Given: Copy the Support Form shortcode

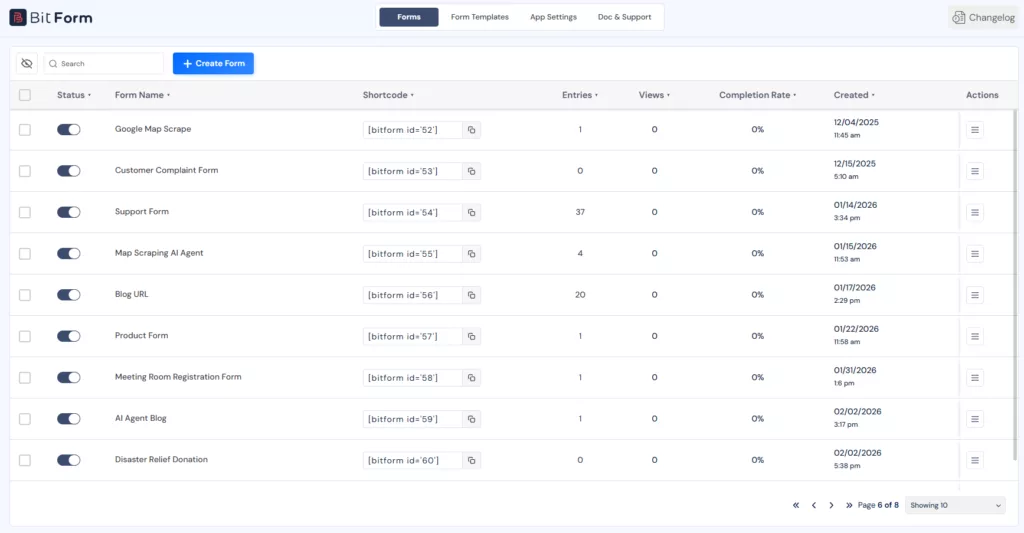Looking at the screenshot, I should pyautogui.click(x=472, y=212).
